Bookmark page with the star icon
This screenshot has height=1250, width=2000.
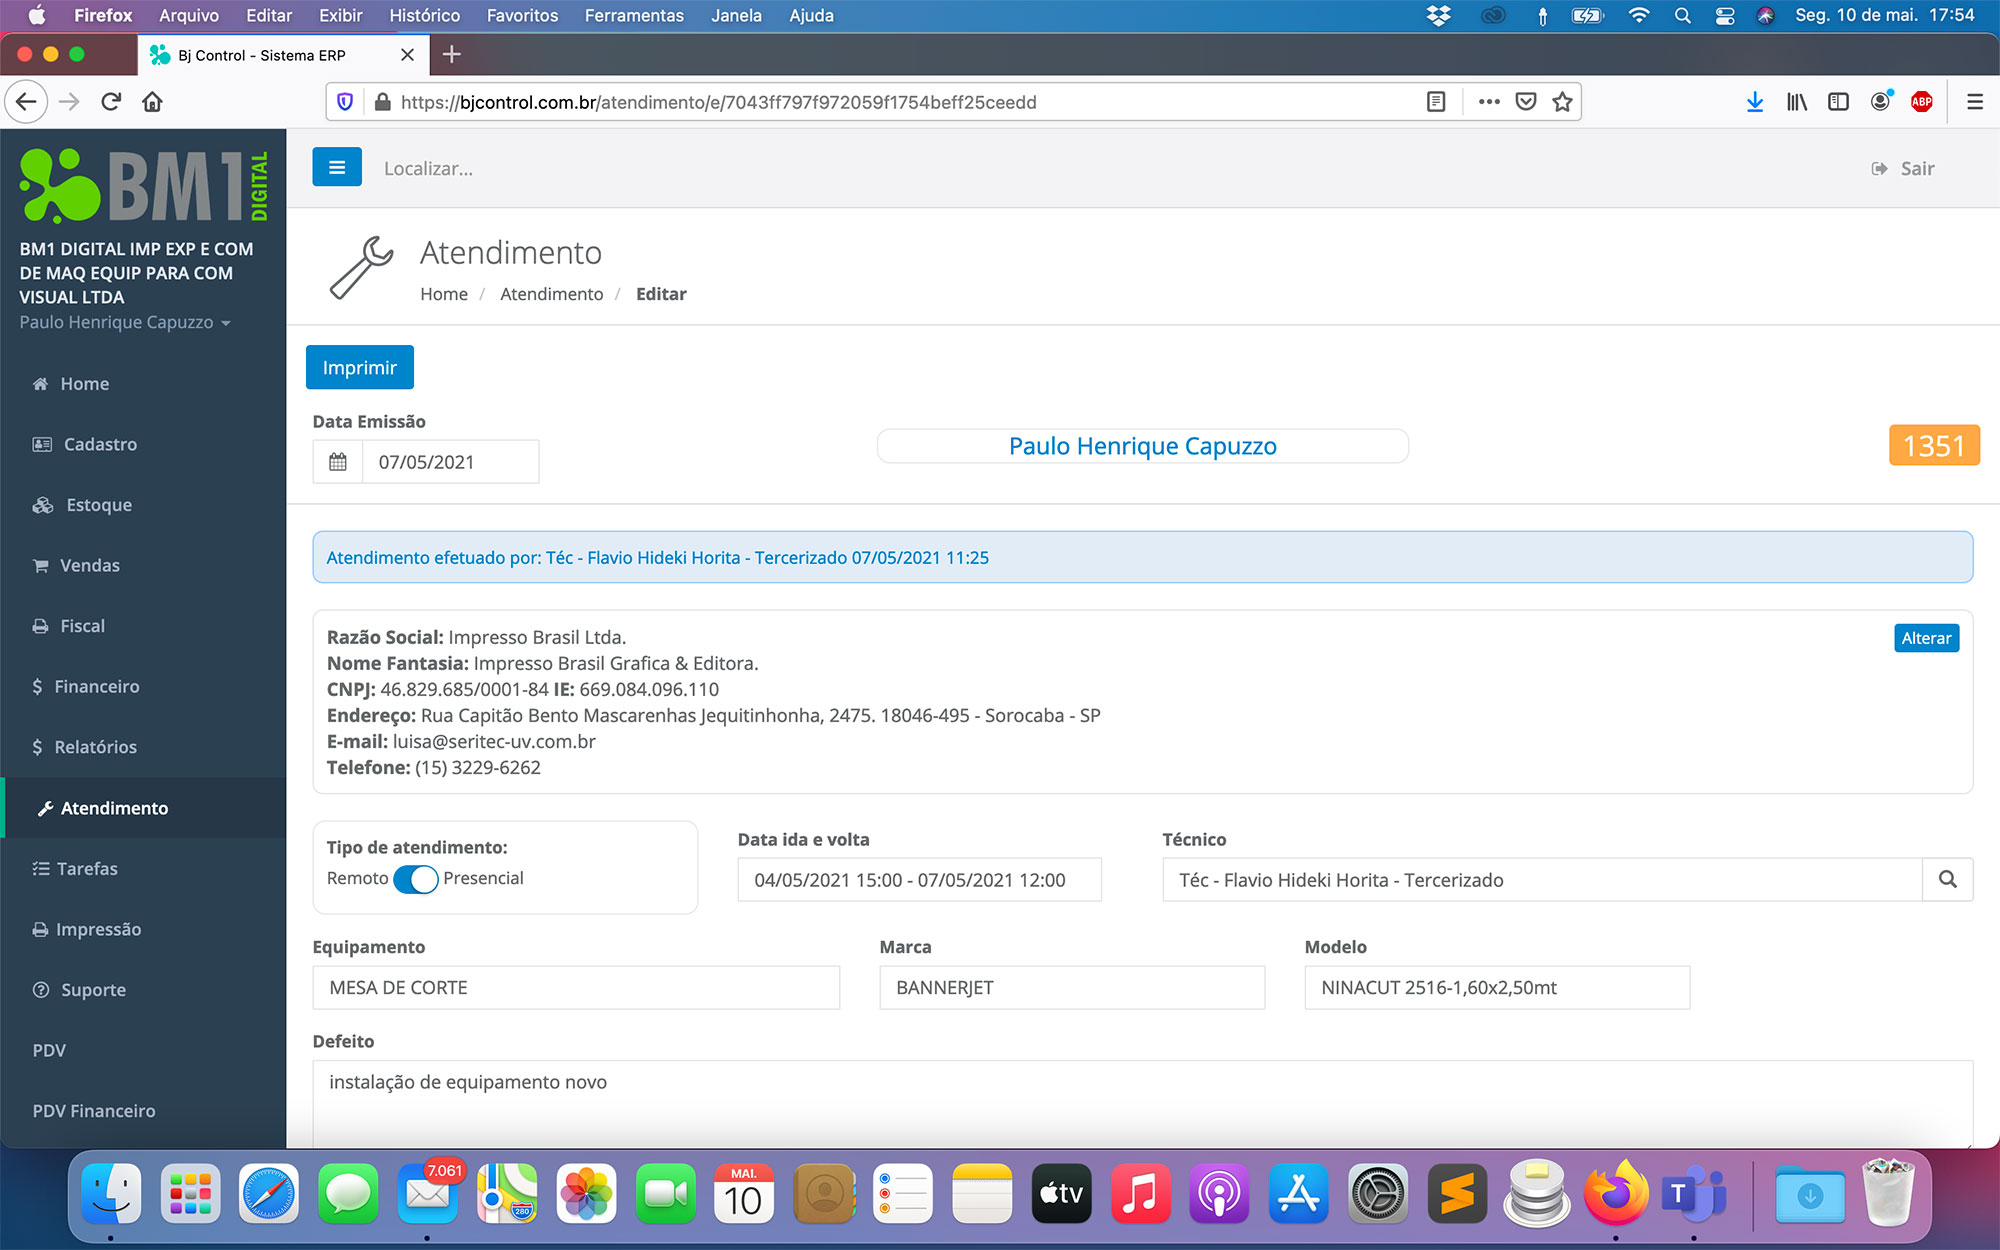(x=1562, y=102)
